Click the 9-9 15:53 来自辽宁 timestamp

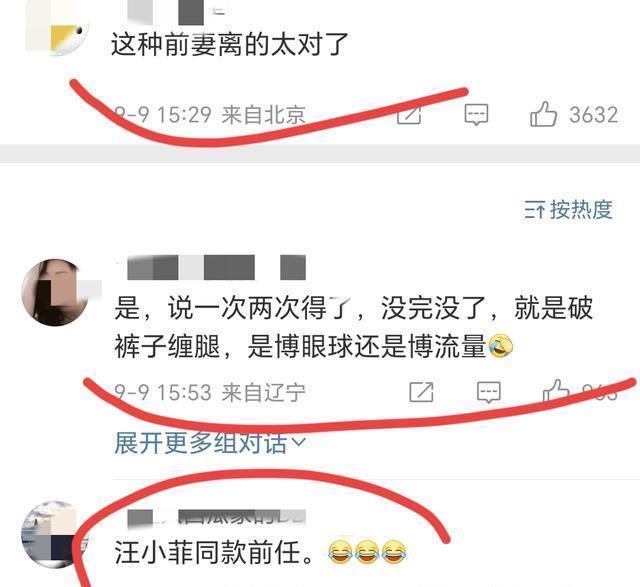point(210,393)
